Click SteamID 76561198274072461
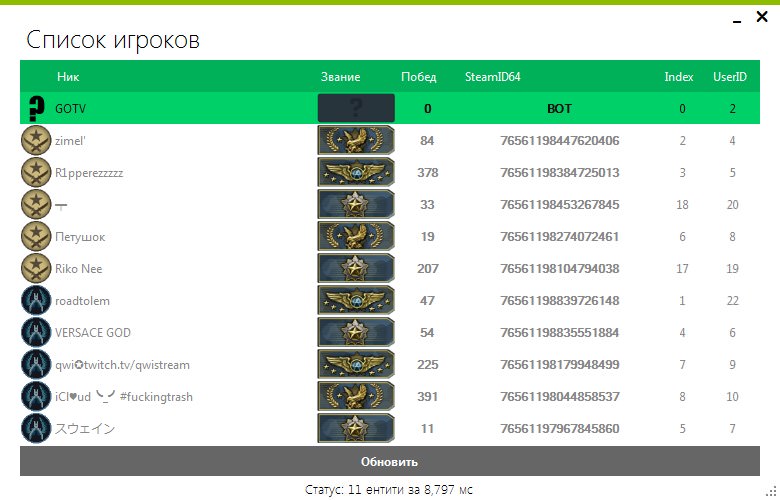The image size is (780, 500). (560, 236)
